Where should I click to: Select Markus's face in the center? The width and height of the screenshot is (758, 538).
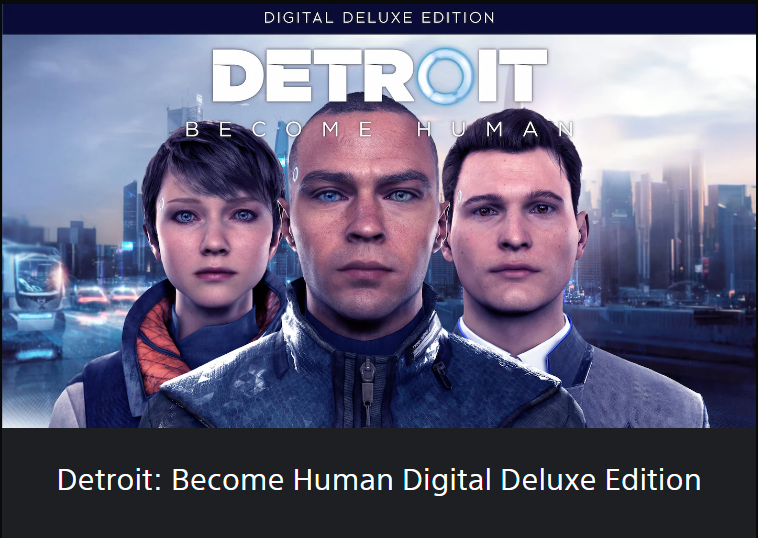pos(365,218)
